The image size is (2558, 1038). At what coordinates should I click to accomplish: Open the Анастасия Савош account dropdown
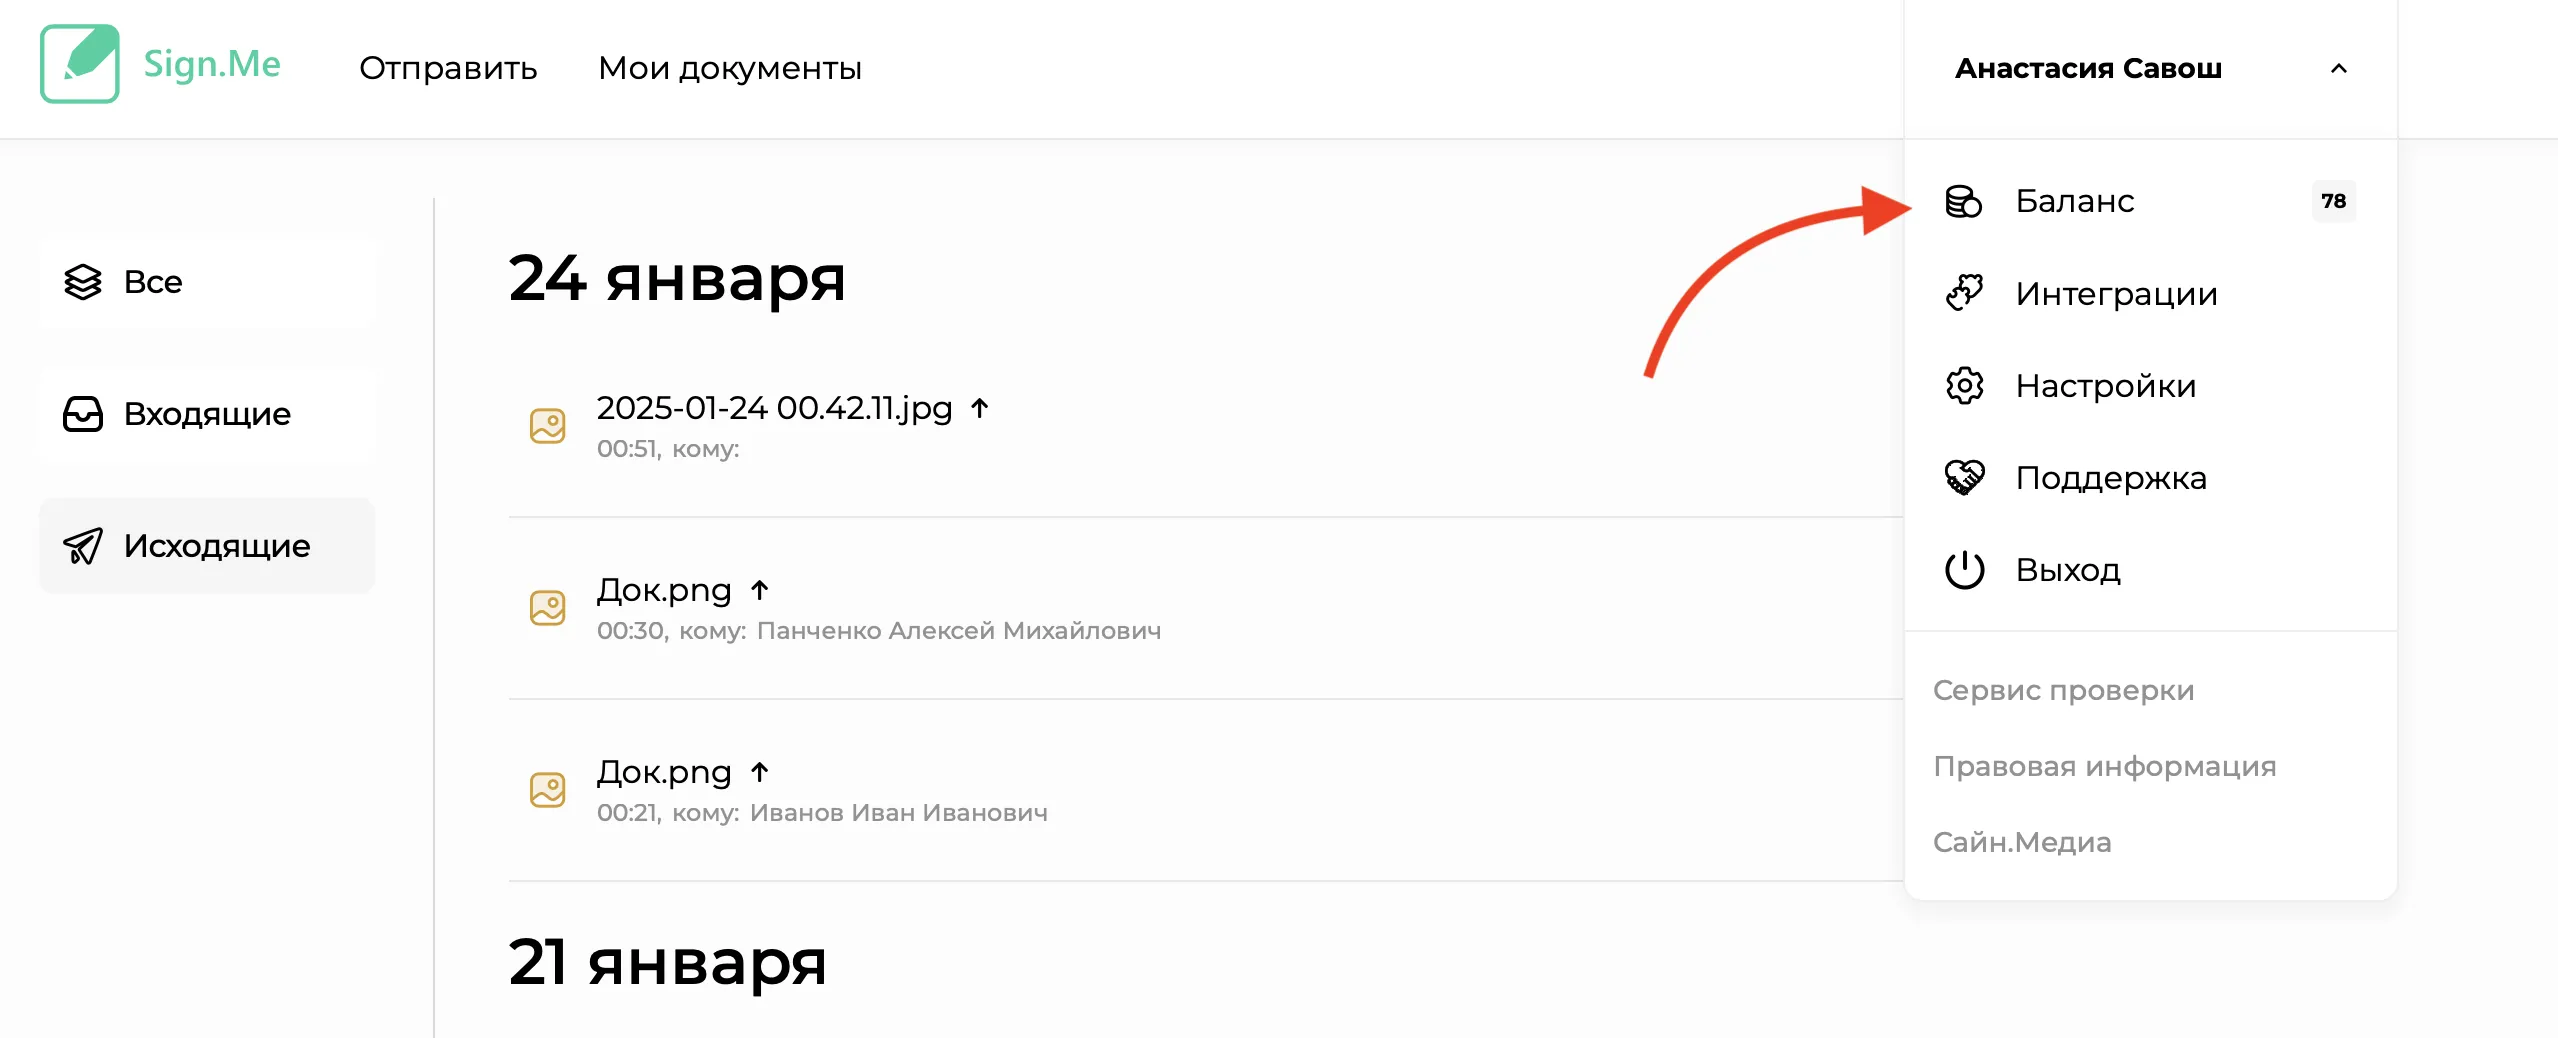[x=2088, y=68]
